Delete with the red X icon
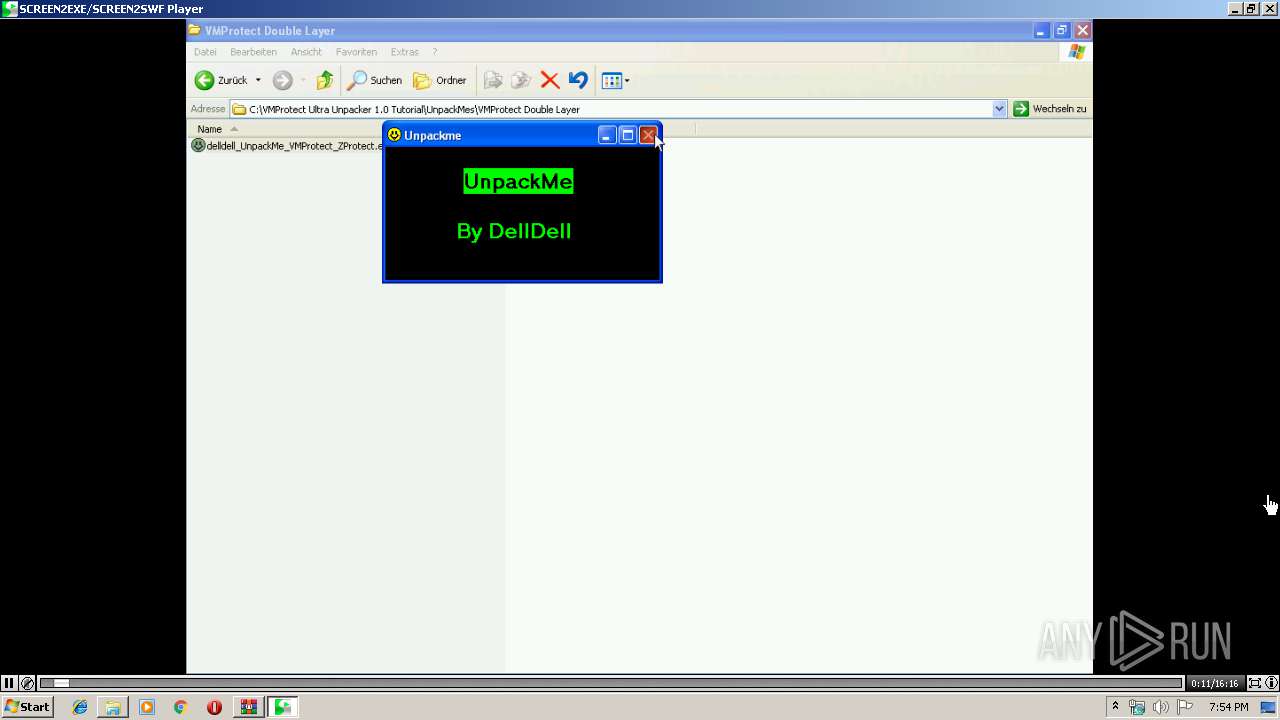 tap(549, 80)
